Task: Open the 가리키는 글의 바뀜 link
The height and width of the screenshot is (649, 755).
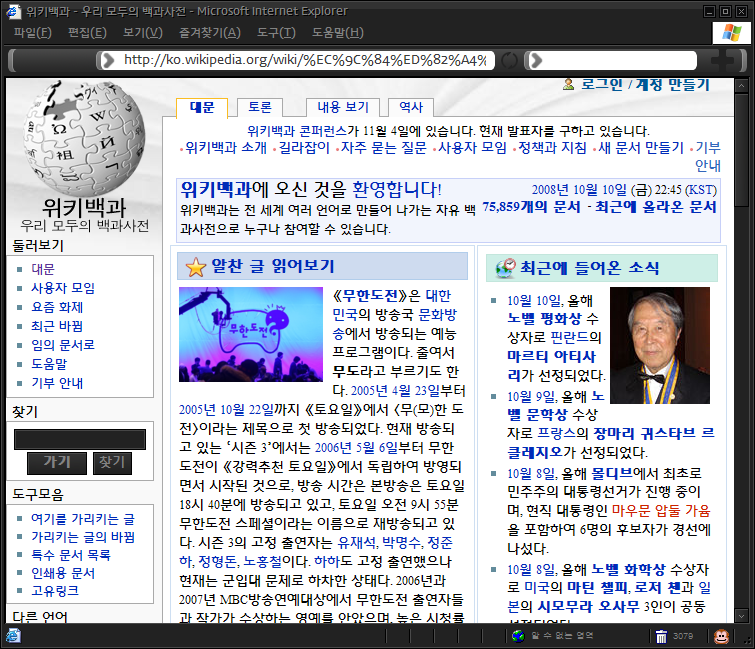Action: pyautogui.click(x=83, y=537)
